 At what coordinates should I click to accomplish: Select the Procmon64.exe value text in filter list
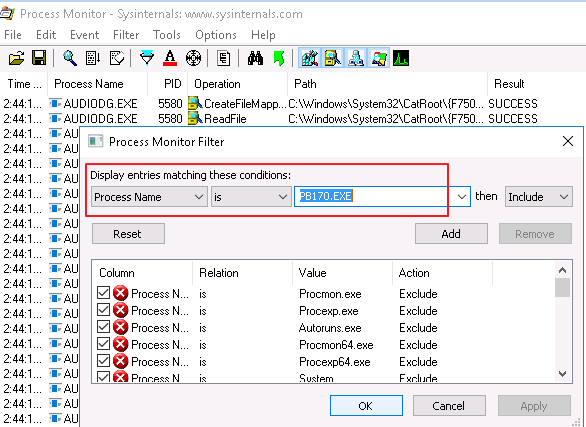(336, 344)
